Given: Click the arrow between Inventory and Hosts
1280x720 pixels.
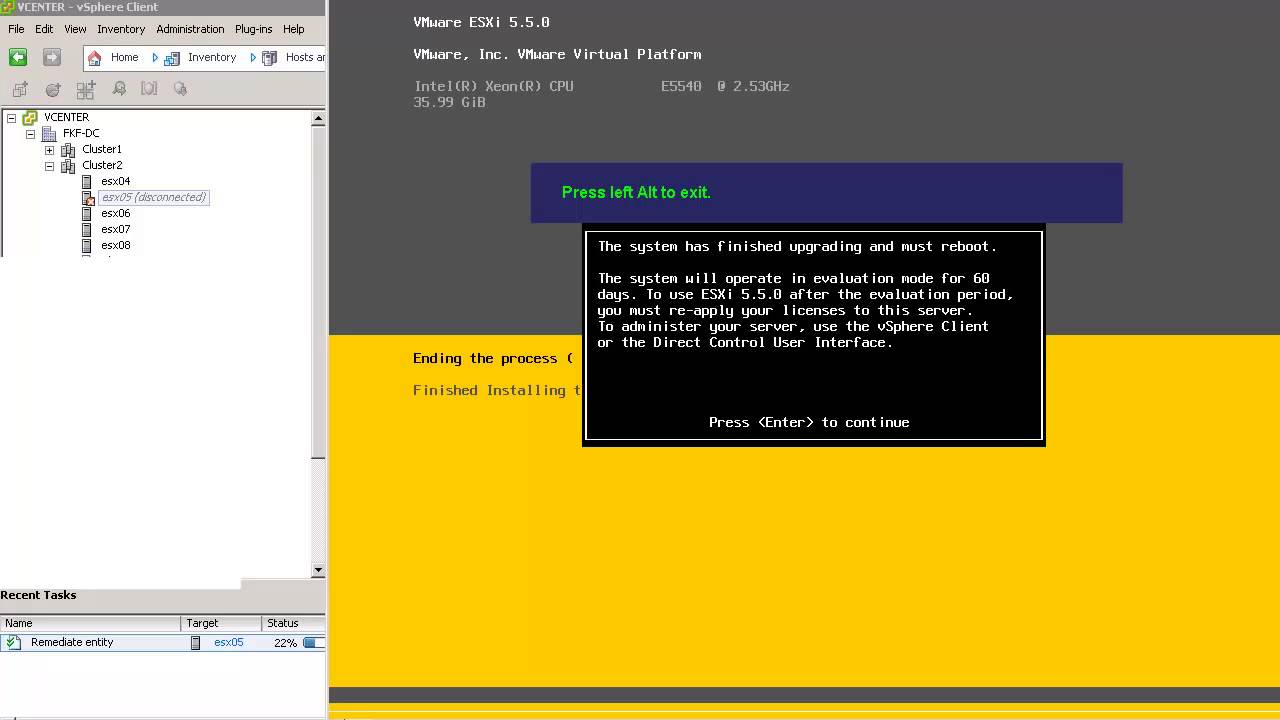Looking at the screenshot, I should 253,57.
